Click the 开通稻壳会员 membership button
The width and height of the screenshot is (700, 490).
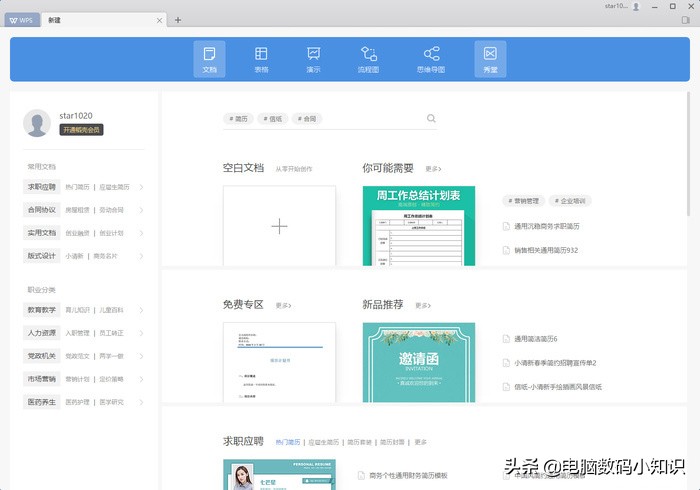[x=81, y=129]
